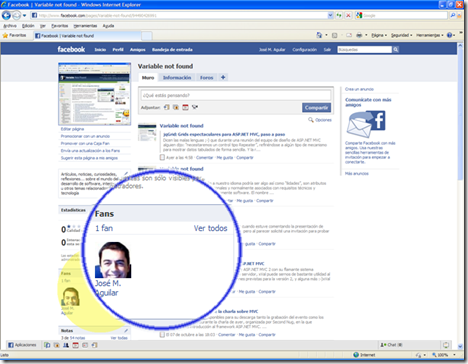The height and width of the screenshot is (364, 468).
Task: Open the search provider dropdown arrow
Action: [x=459, y=15]
